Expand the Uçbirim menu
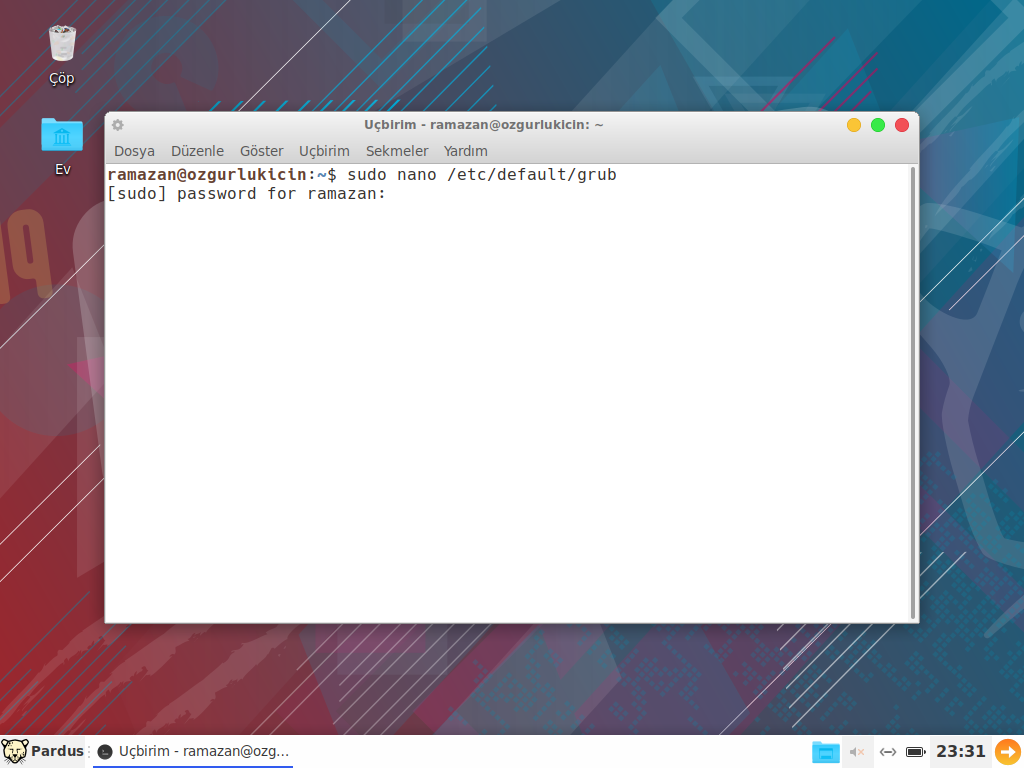The width and height of the screenshot is (1024, 768). pyautogui.click(x=324, y=151)
